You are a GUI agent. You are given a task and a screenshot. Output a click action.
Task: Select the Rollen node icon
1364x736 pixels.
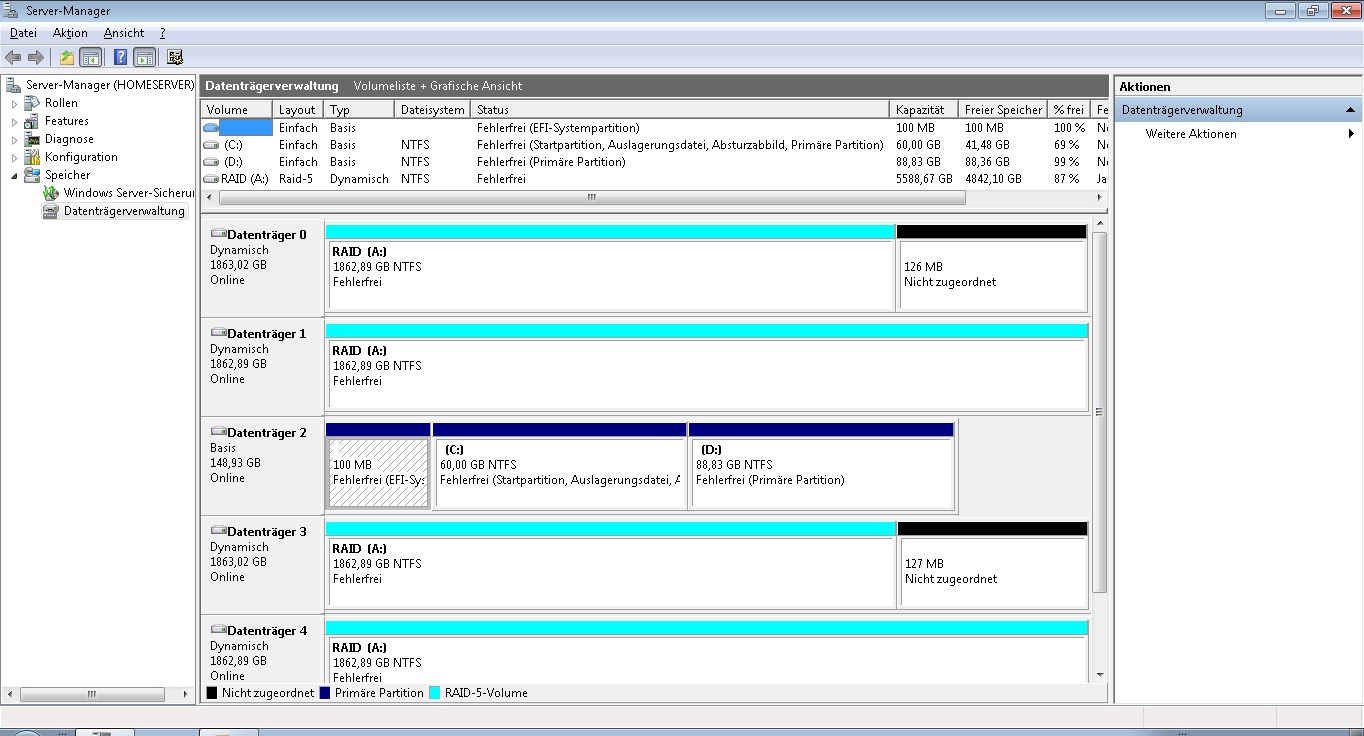pos(33,103)
